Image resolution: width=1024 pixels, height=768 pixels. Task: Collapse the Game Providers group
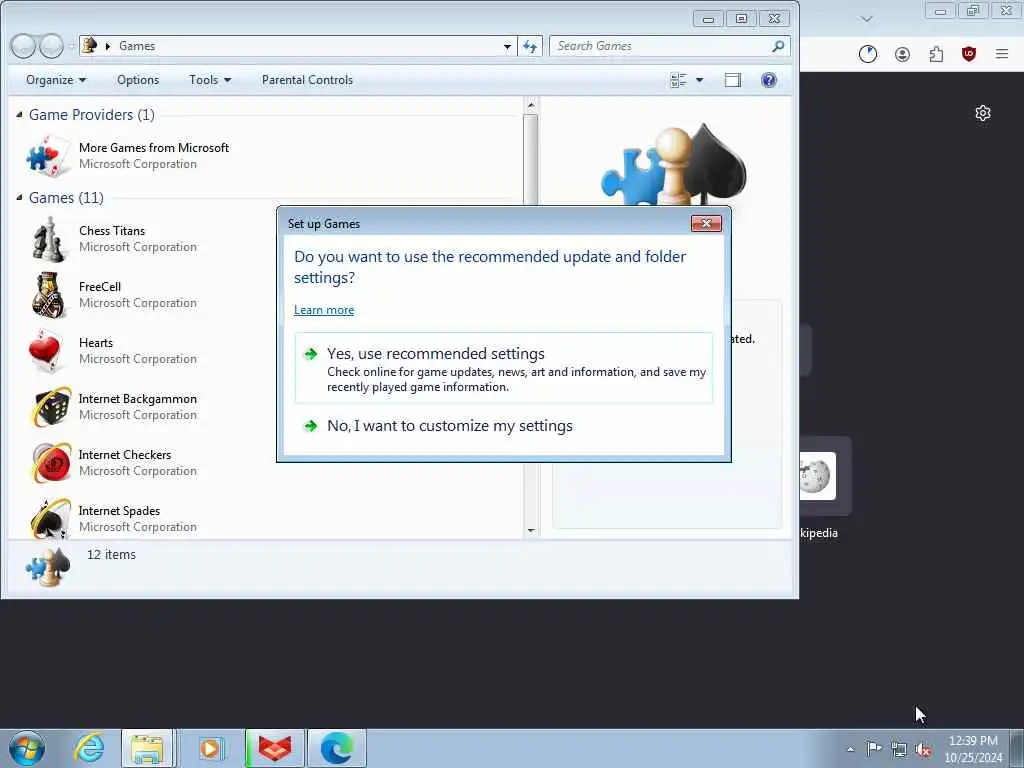[x=19, y=114]
